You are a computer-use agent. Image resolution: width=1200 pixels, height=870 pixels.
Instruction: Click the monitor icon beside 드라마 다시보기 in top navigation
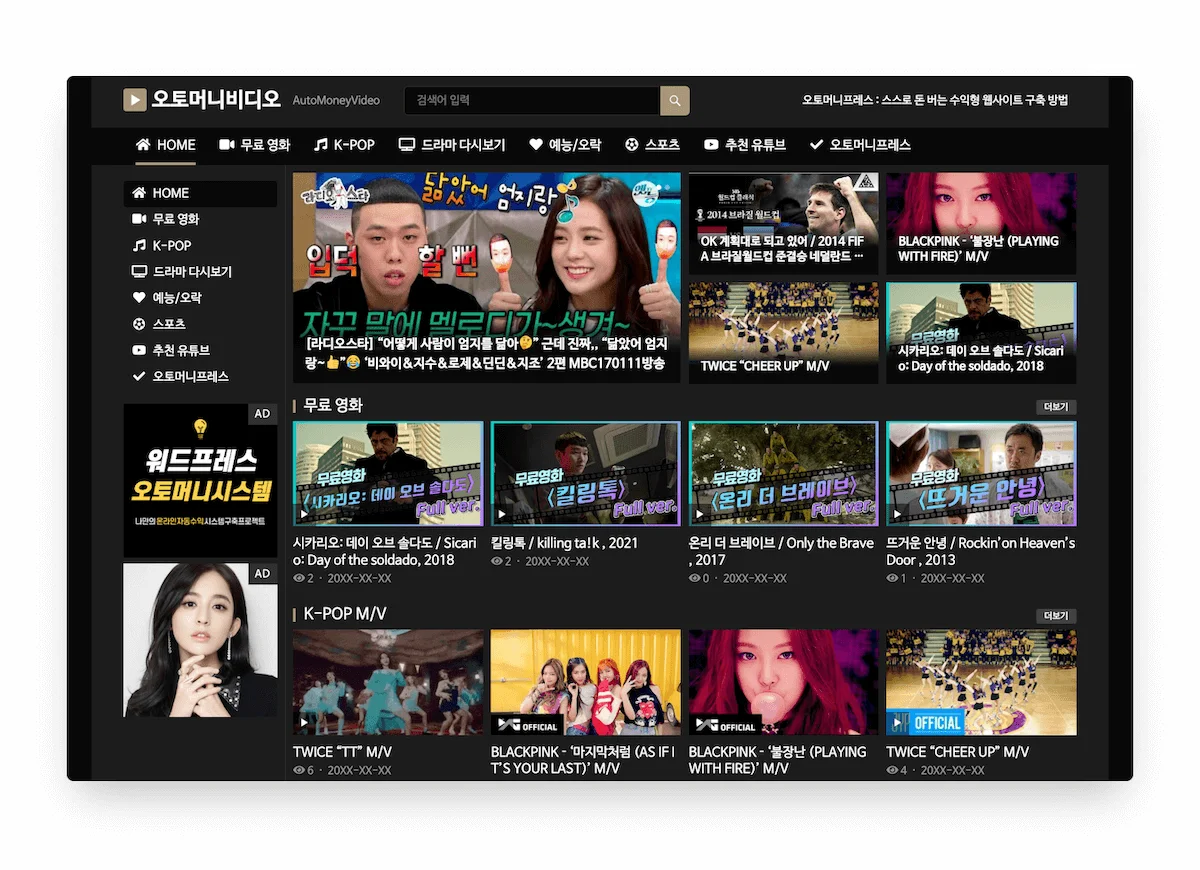pos(406,145)
